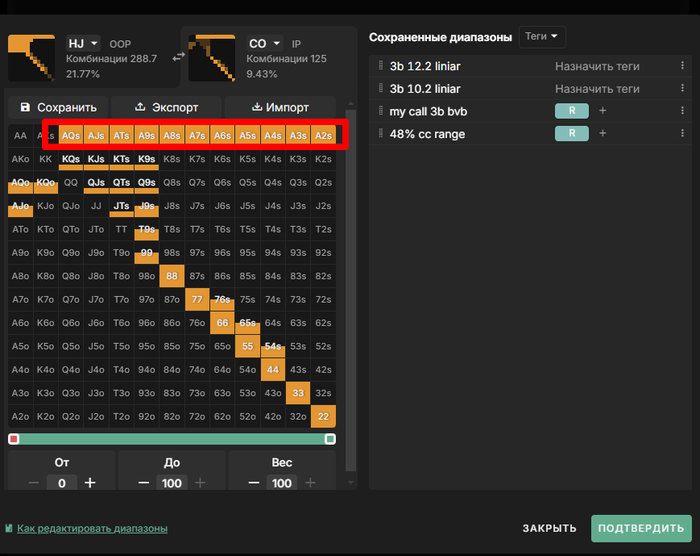Open options menu for 48% cc range
700x556 pixels.
click(682, 134)
